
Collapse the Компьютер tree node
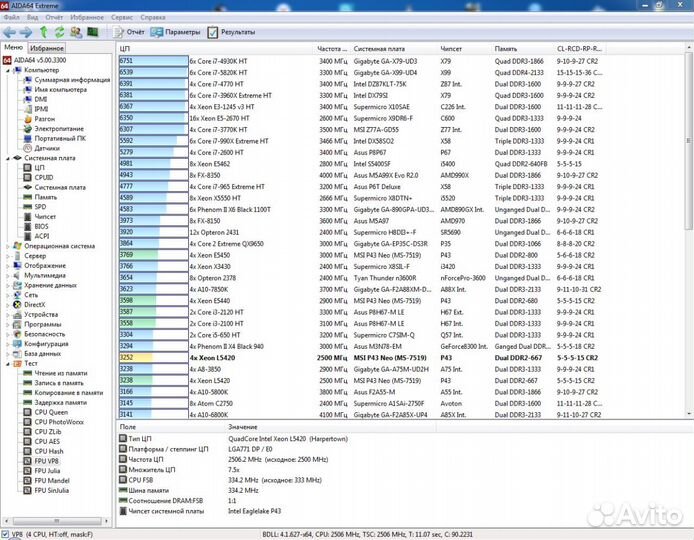8,70
